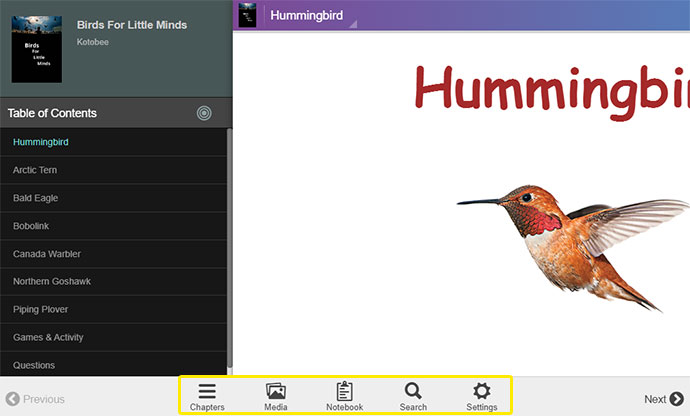Go to the Previous page
The width and height of the screenshot is (690, 416).
pyautogui.click(x=36, y=399)
